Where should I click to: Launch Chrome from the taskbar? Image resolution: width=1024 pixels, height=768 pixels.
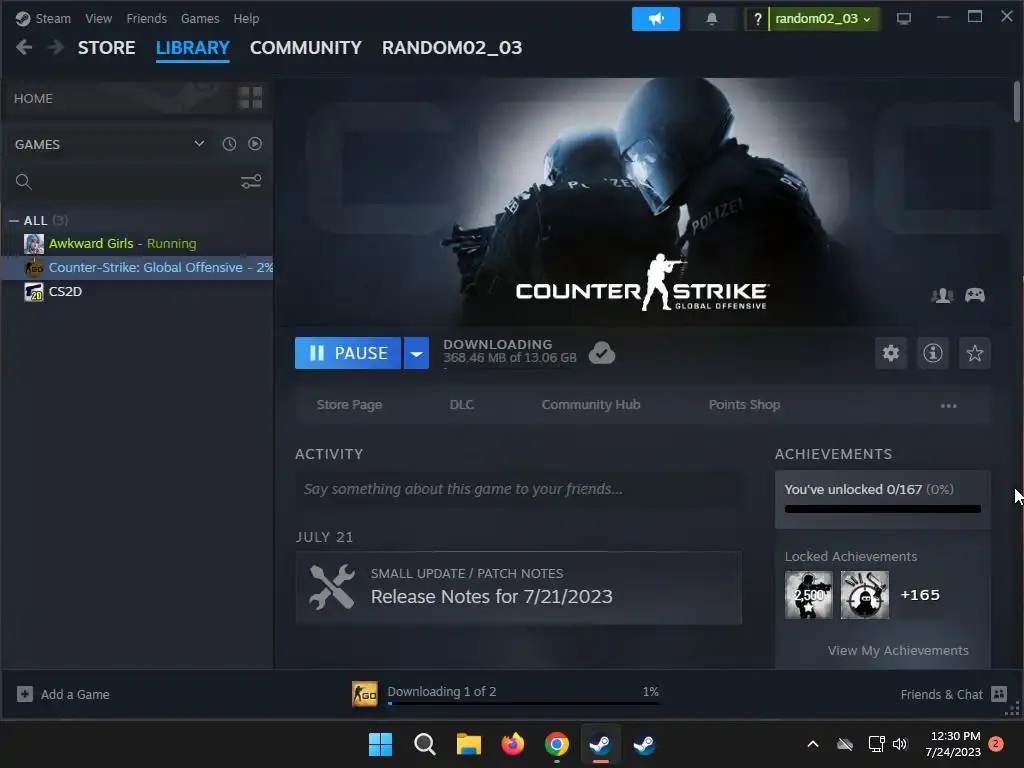[x=556, y=744]
